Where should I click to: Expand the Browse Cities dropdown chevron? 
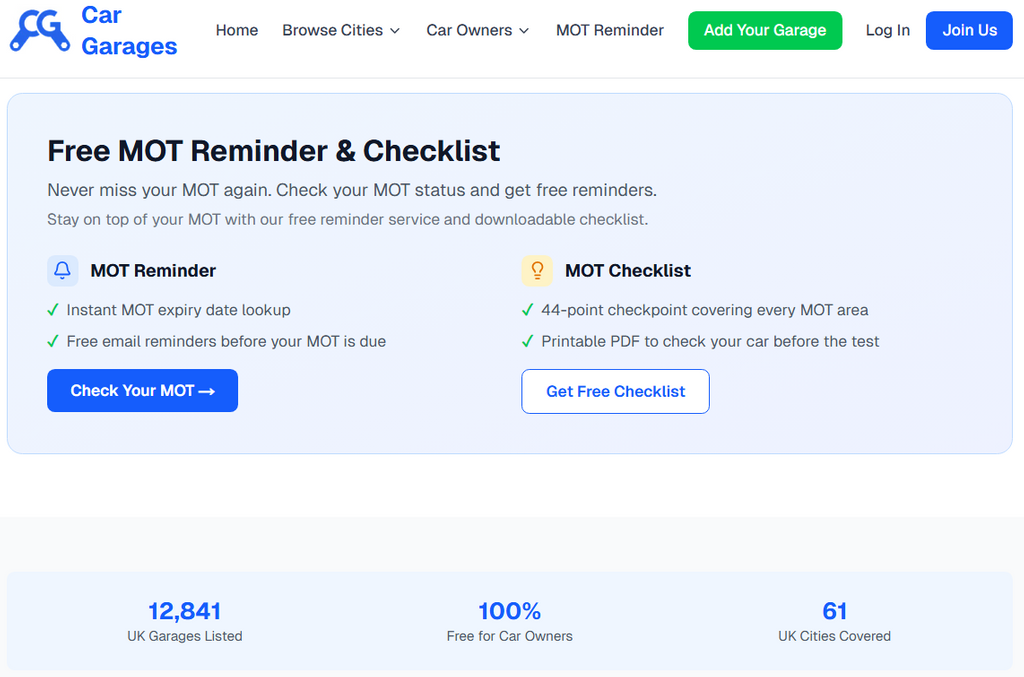pos(395,31)
